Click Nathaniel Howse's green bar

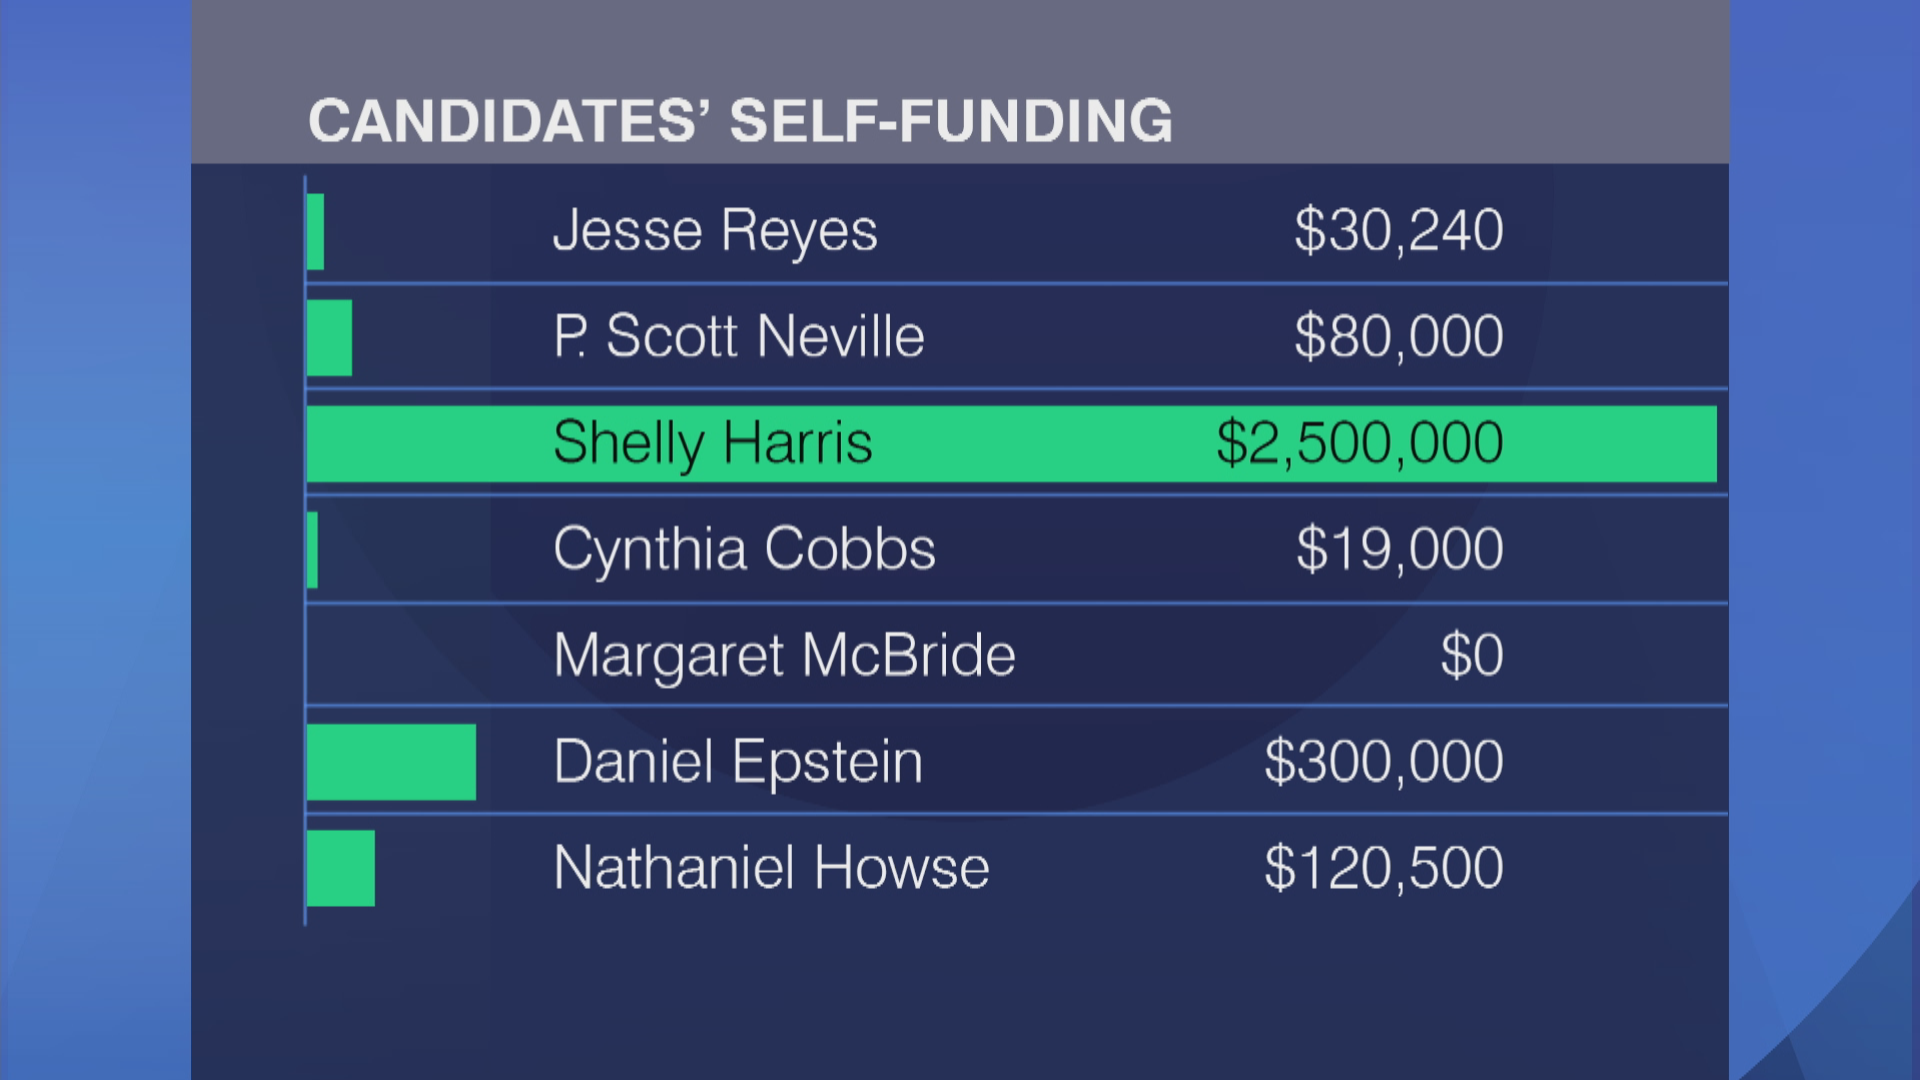coord(341,868)
